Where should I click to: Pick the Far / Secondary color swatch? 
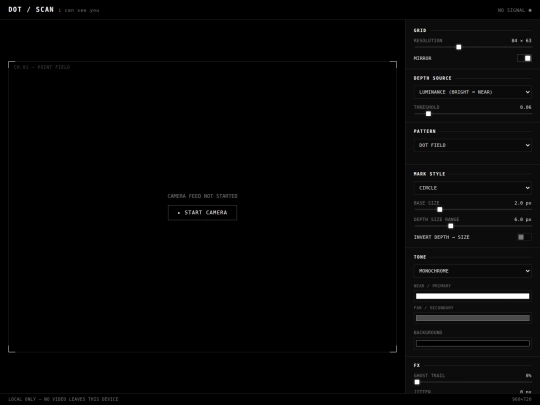click(472, 318)
